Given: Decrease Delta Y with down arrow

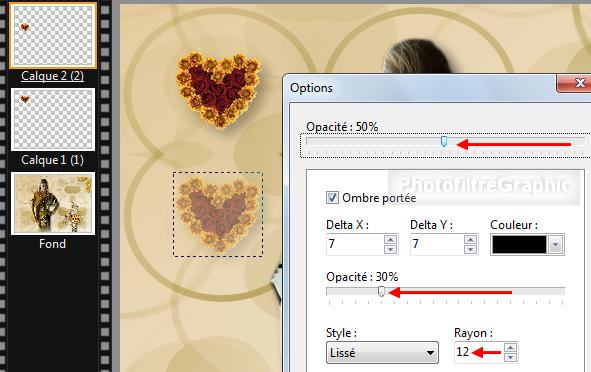Looking at the screenshot, I should [x=470, y=249].
